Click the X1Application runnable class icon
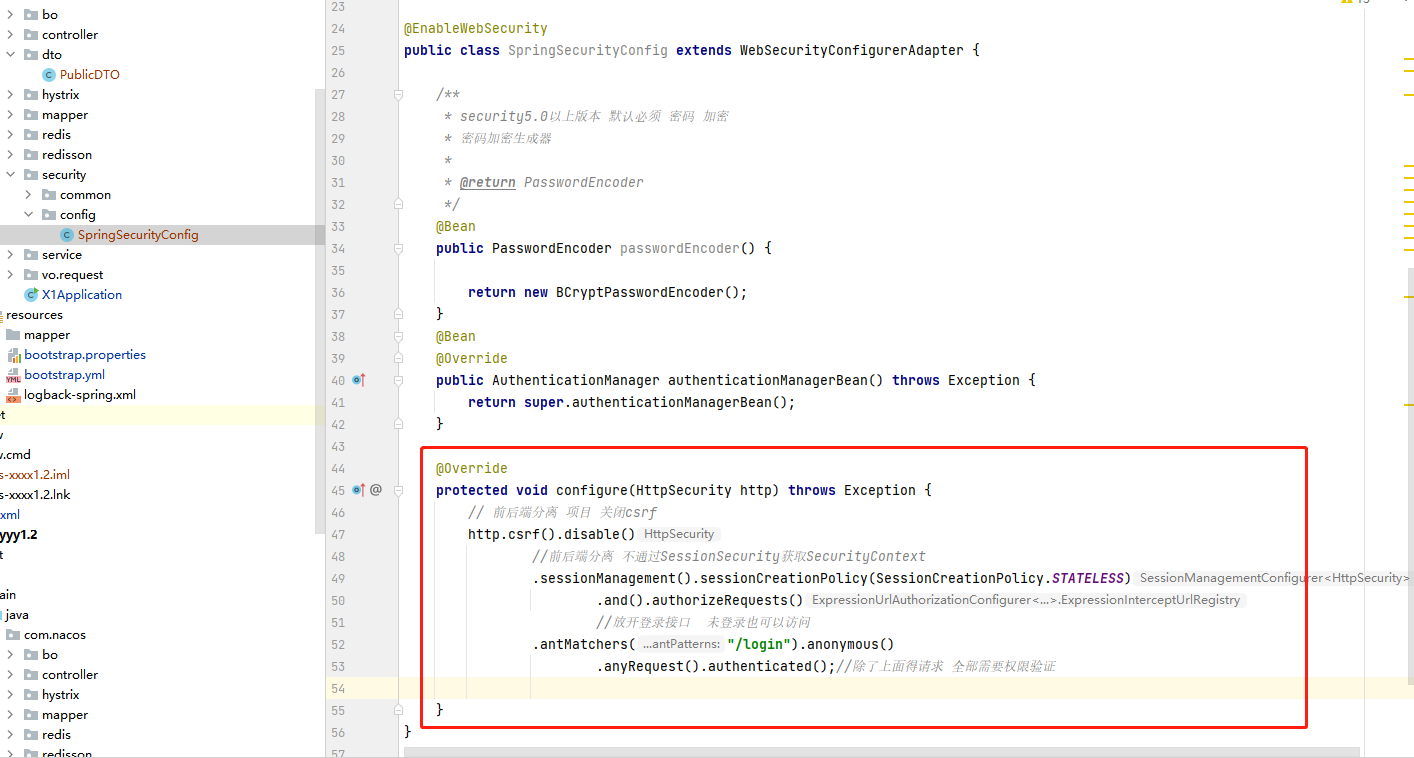Screen dimensions: 1414x758 pyautogui.click(x=31, y=295)
